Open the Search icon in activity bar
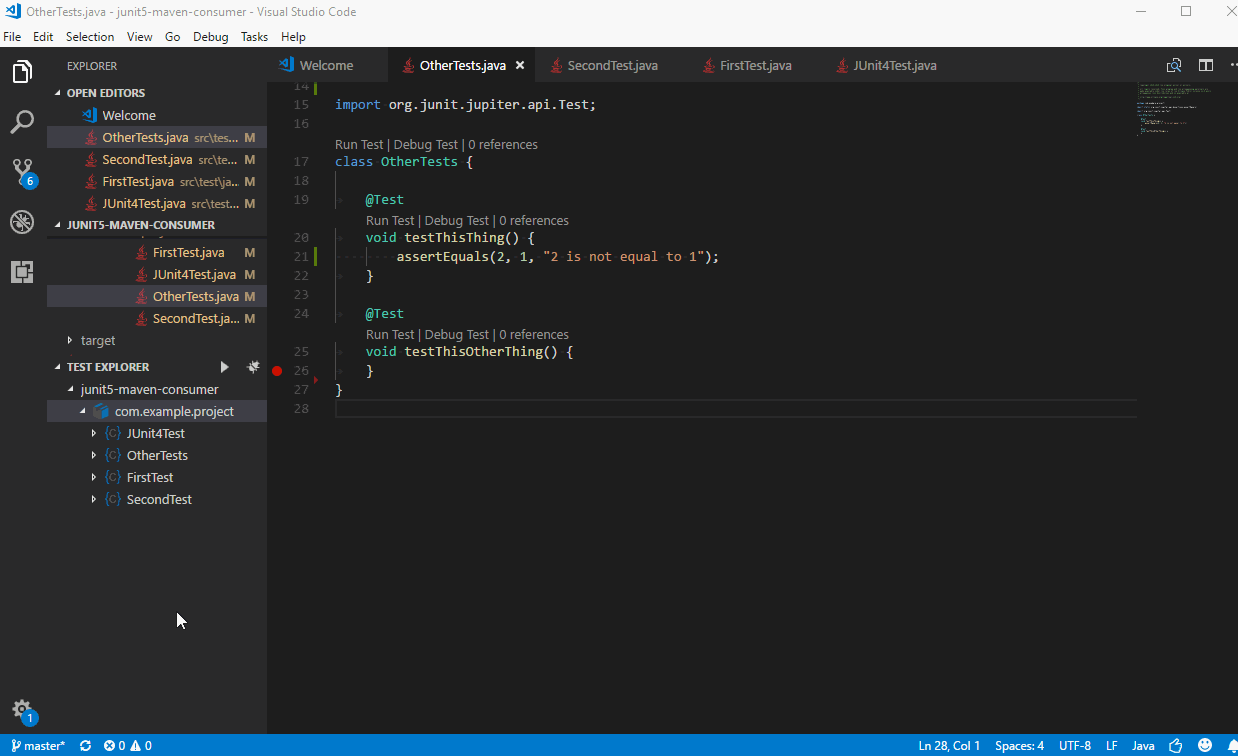This screenshot has width=1238, height=756. click(x=22, y=122)
